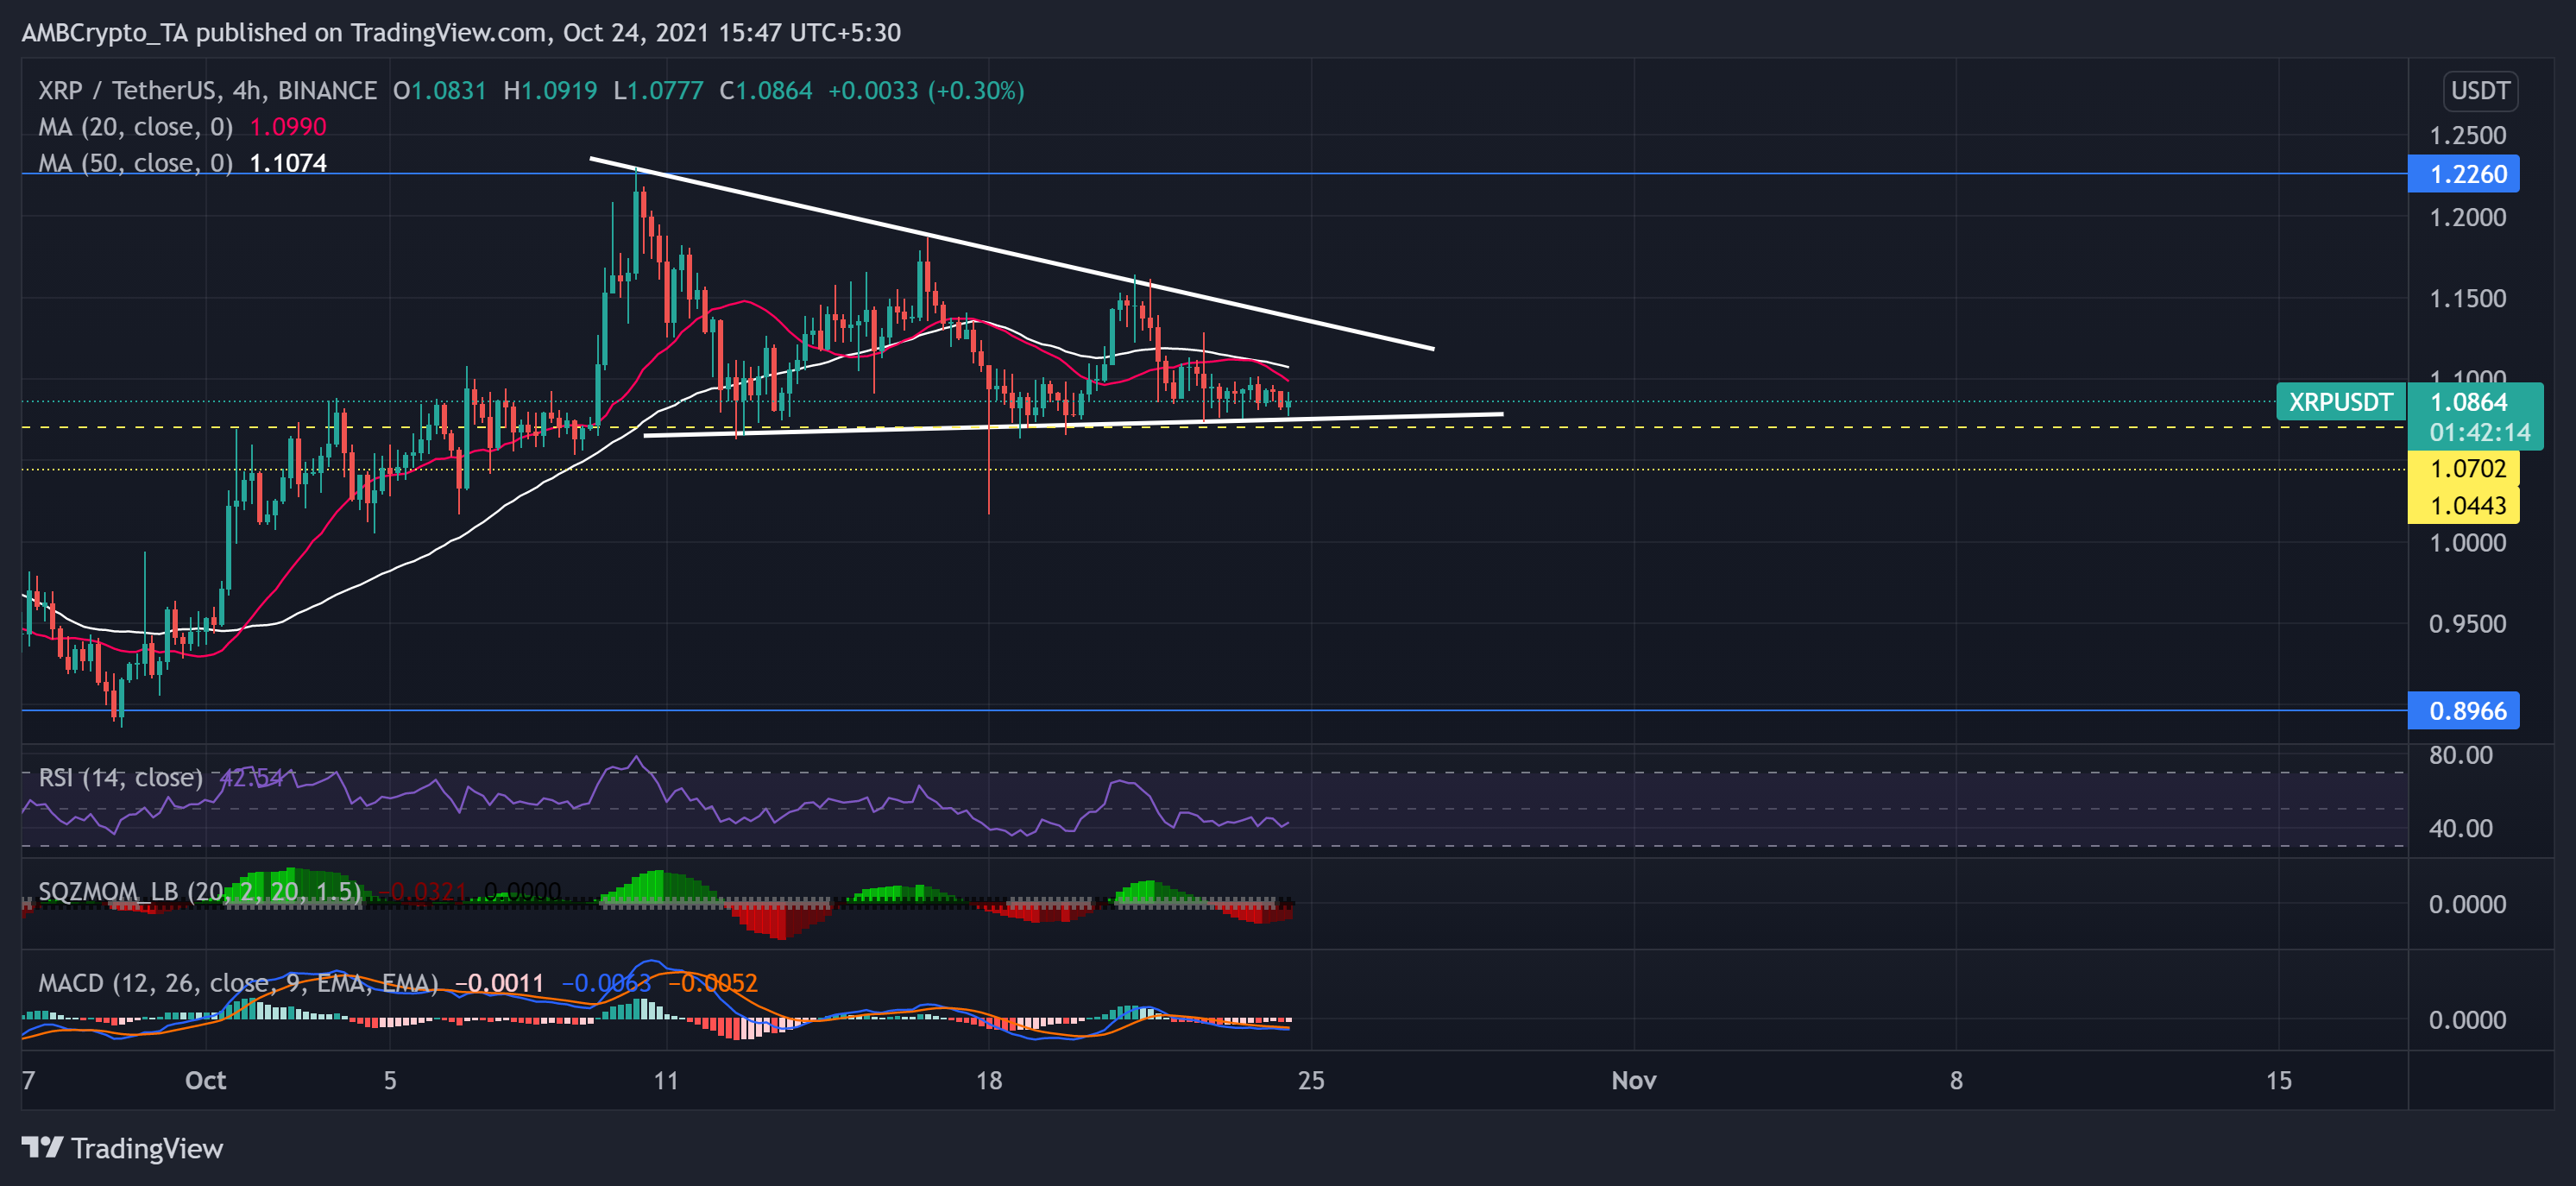Image resolution: width=2576 pixels, height=1186 pixels.
Task: Click the BINANCE exchange label
Action: (326, 90)
